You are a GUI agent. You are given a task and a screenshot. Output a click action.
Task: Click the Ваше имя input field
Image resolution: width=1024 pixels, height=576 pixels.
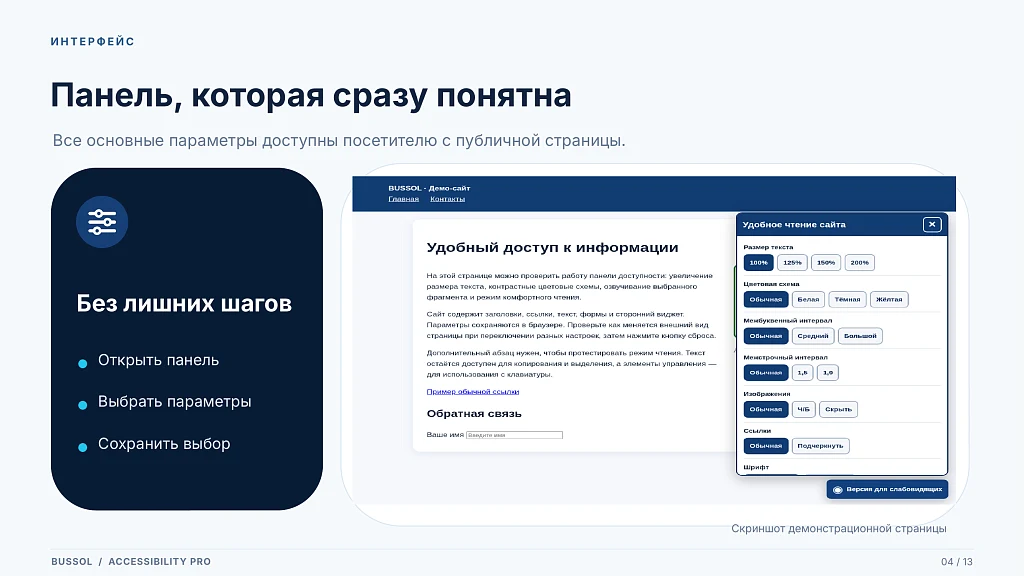[x=514, y=435]
